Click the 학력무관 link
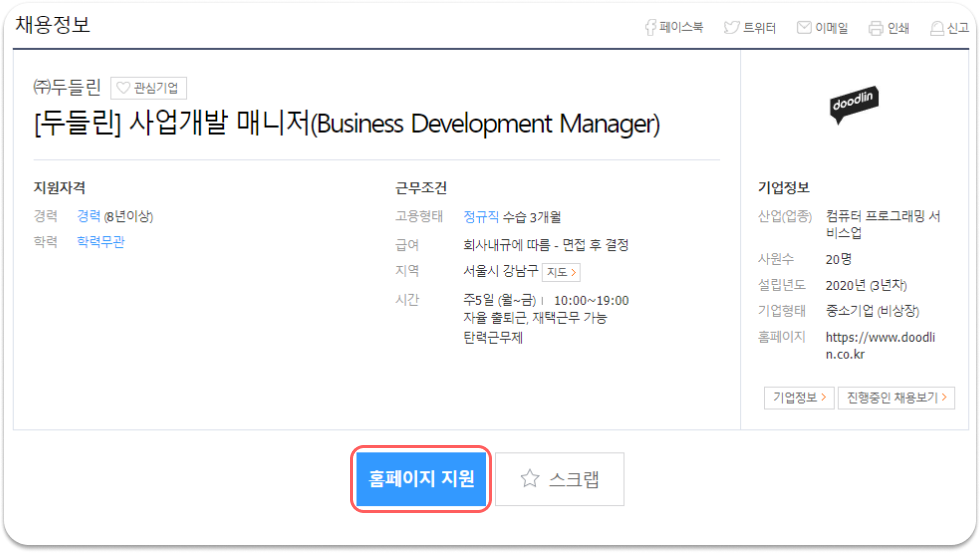 101,242
